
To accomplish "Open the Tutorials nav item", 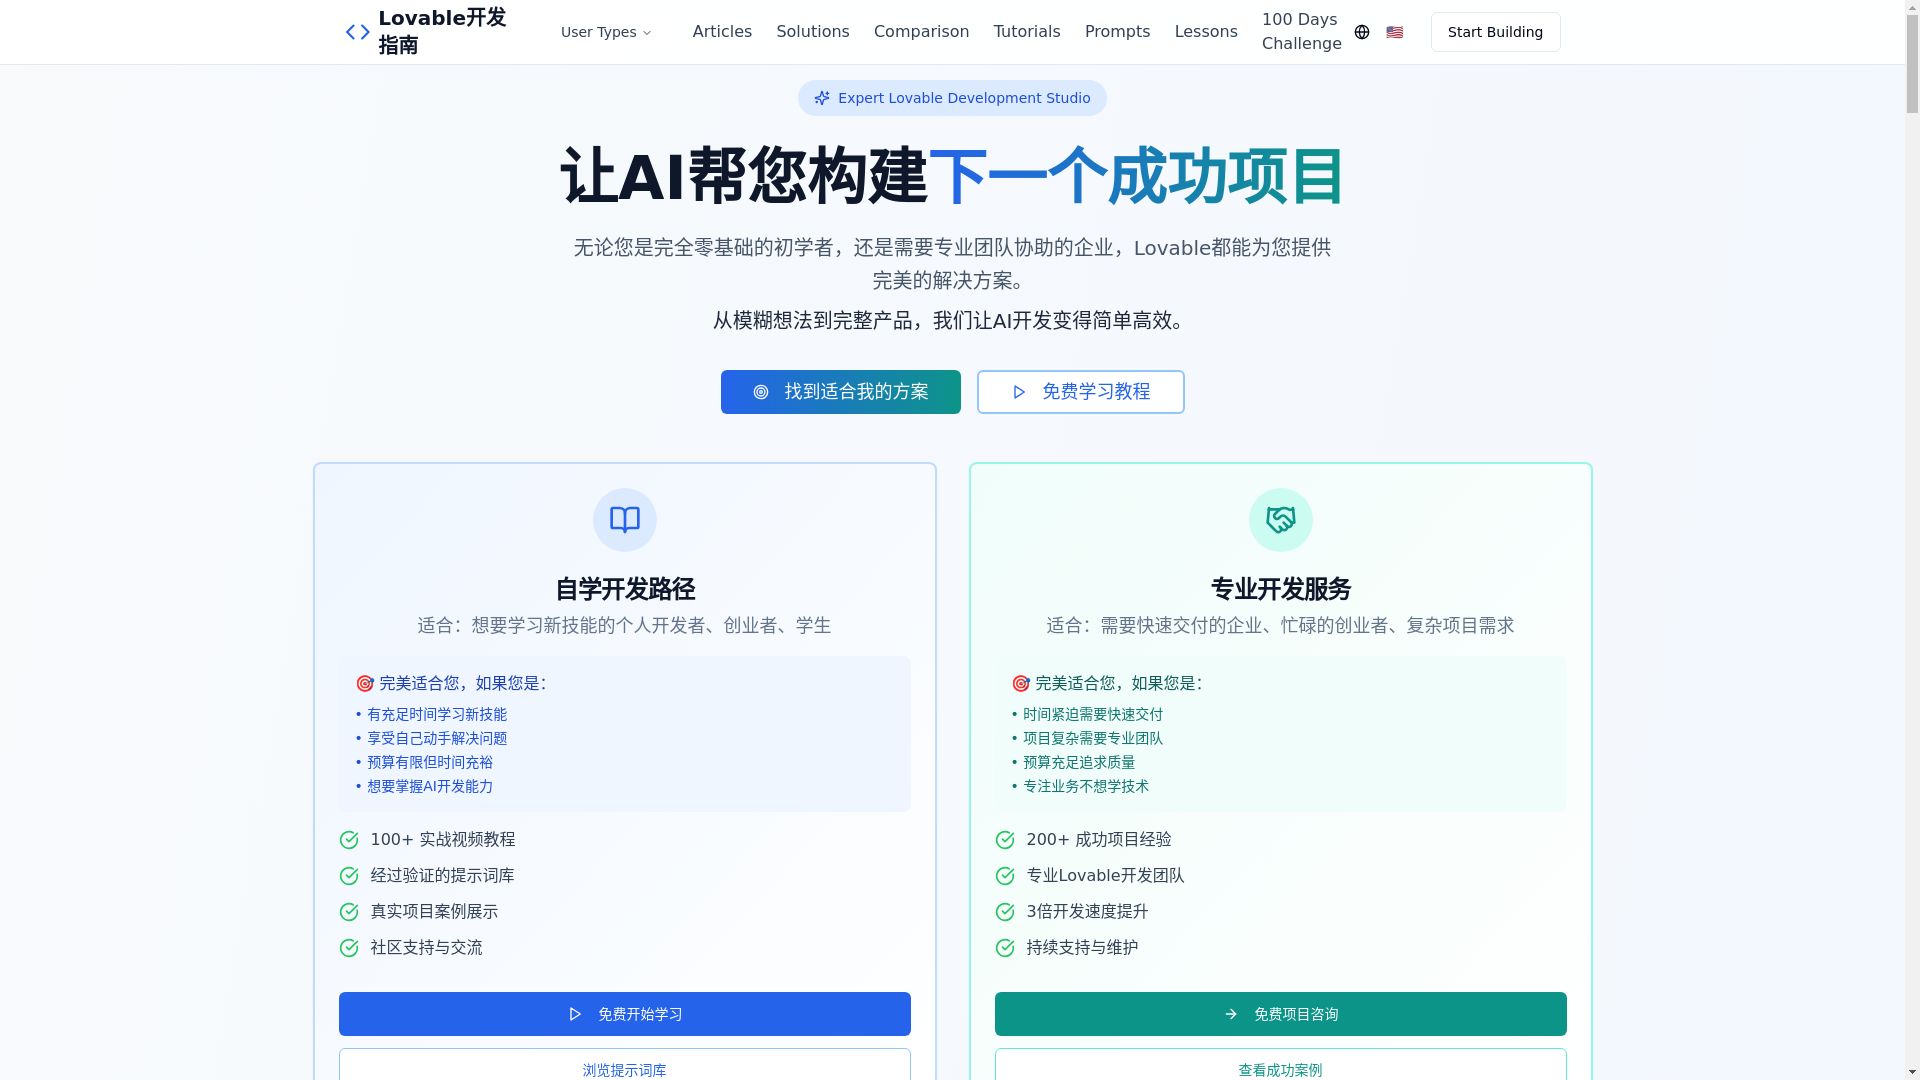I will click(1027, 32).
